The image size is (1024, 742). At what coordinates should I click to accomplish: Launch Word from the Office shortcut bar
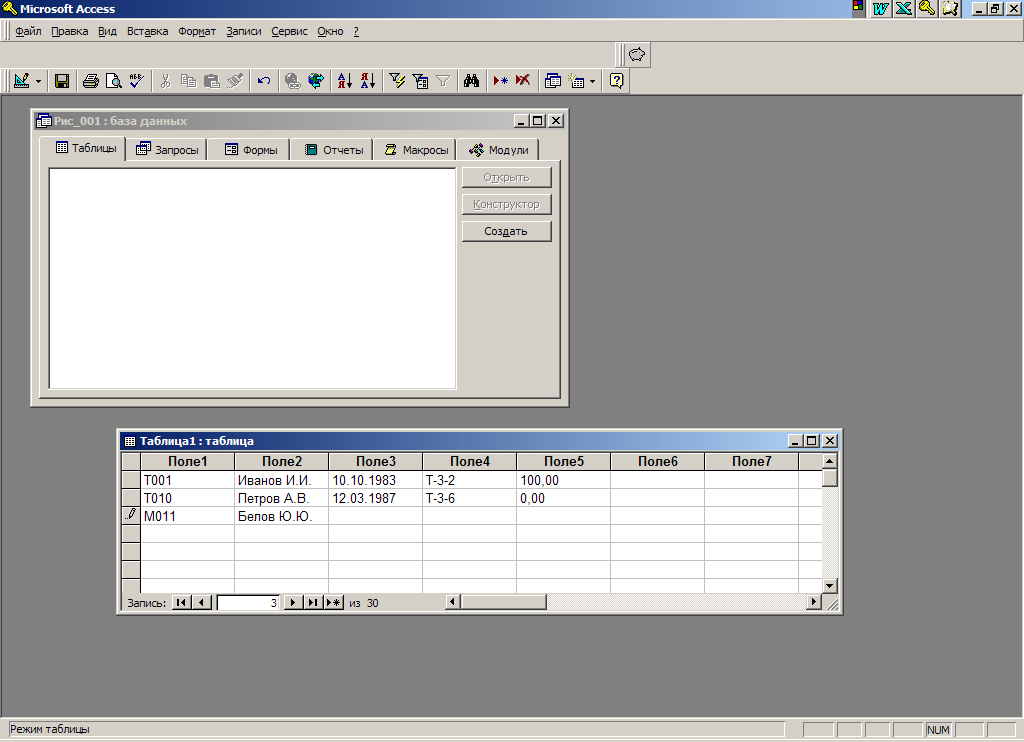[x=880, y=8]
